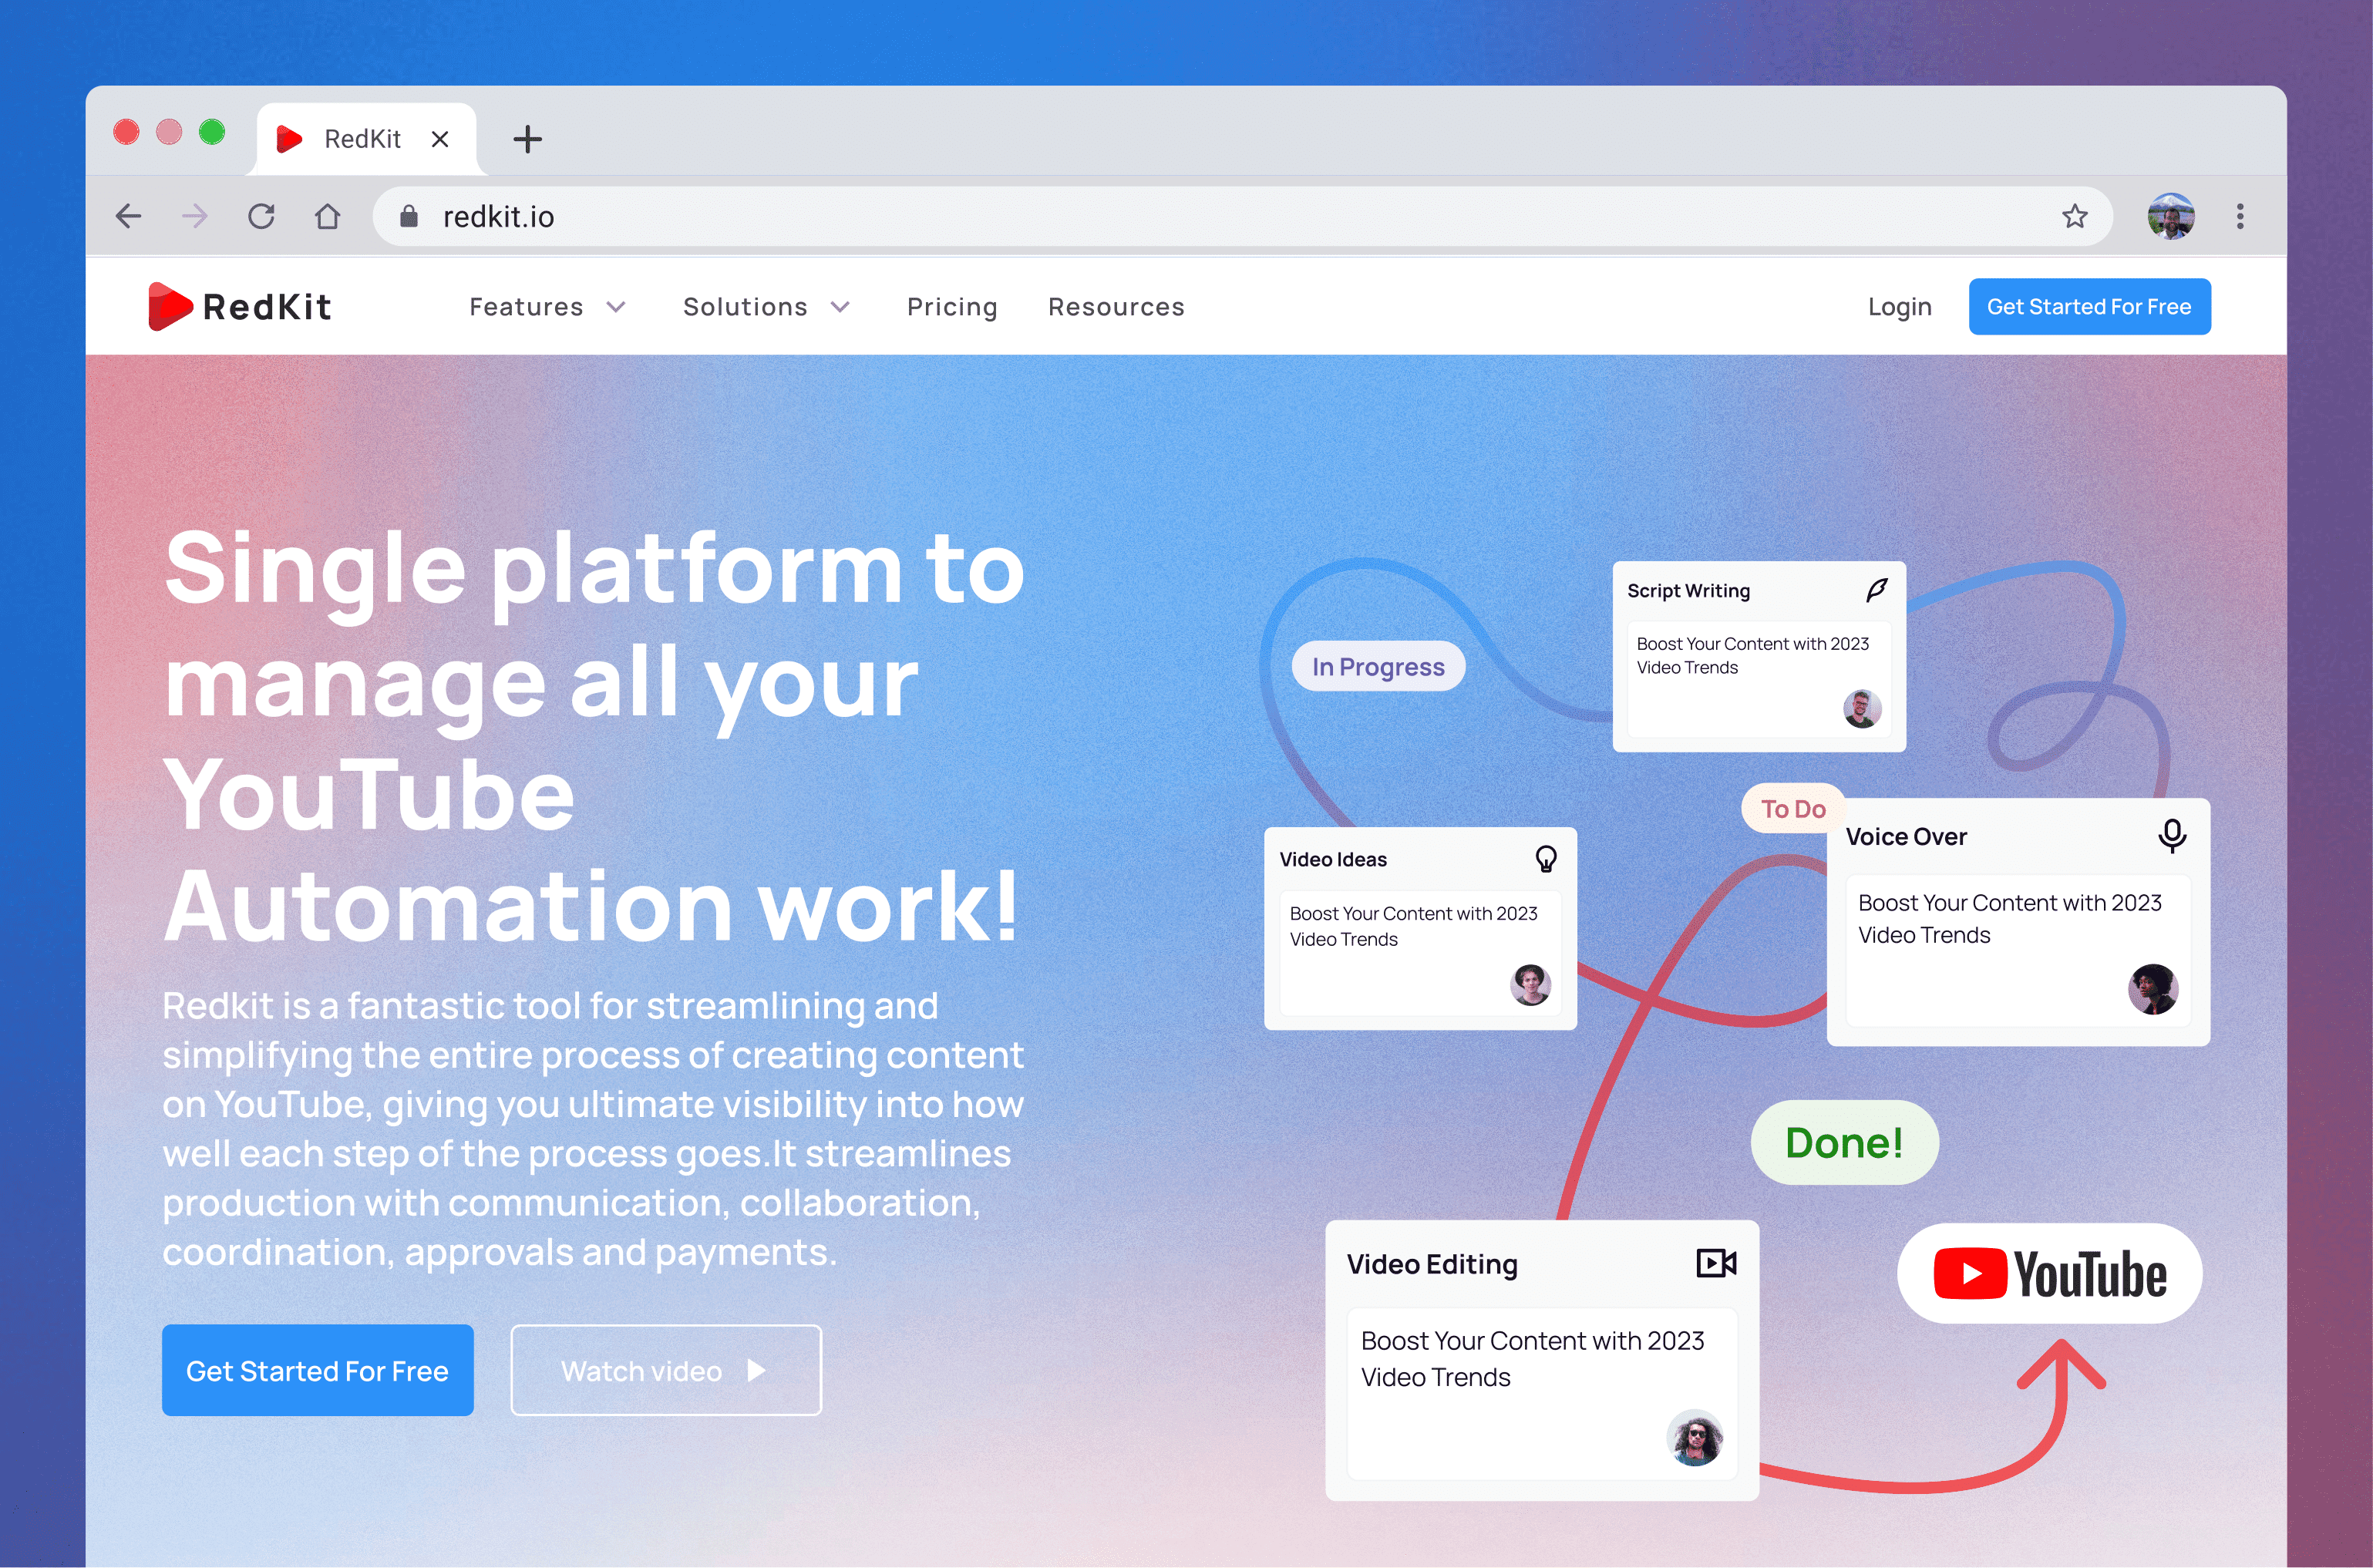Bookmark page using star icon
Image resolution: width=2373 pixels, height=1568 pixels.
pyautogui.click(x=2075, y=216)
